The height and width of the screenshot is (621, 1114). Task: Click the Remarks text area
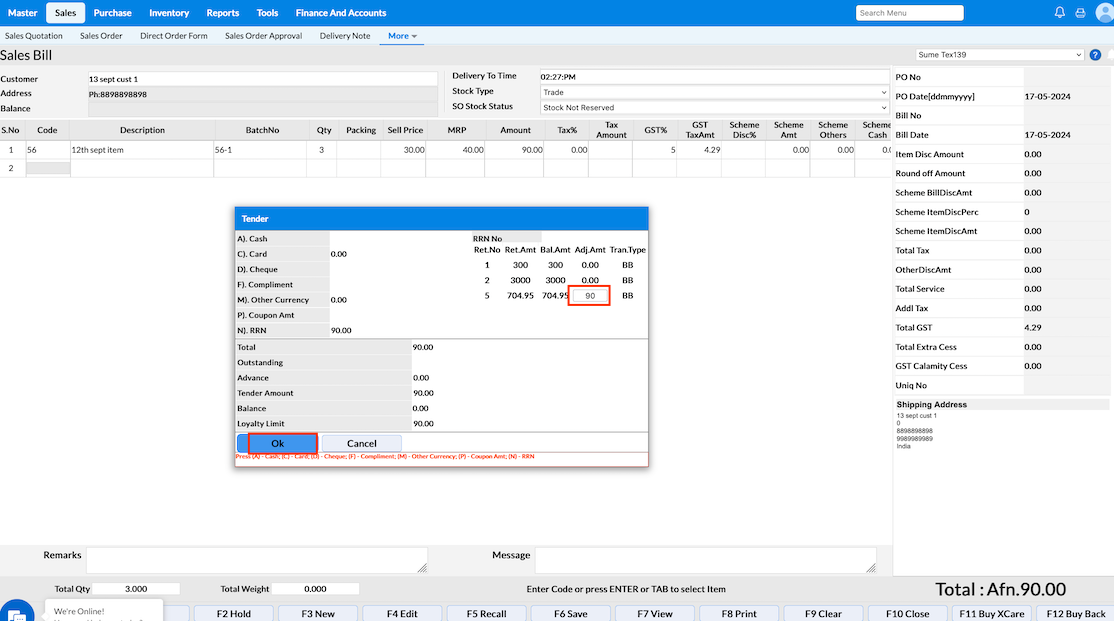257,560
